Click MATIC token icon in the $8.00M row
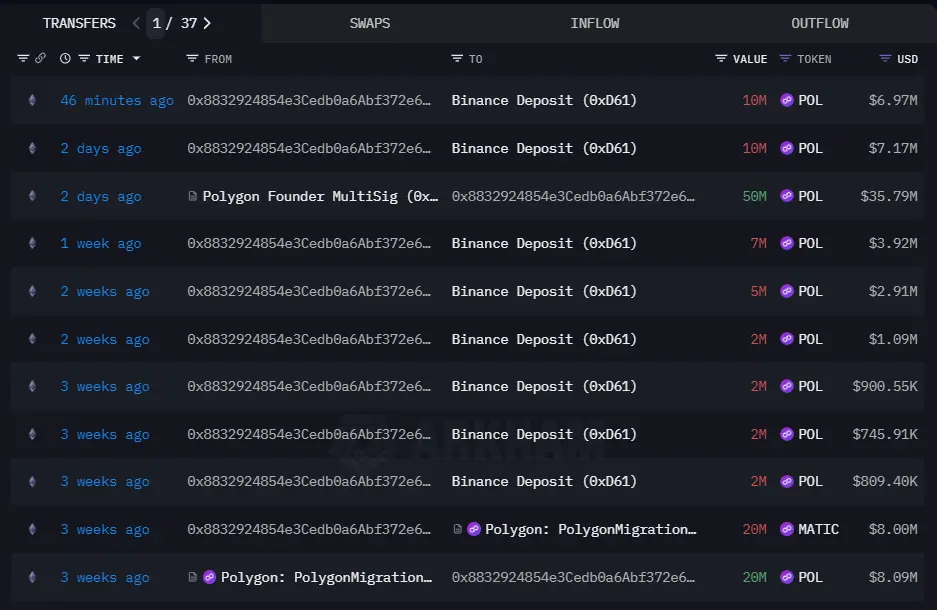The image size is (937, 610). coord(786,530)
